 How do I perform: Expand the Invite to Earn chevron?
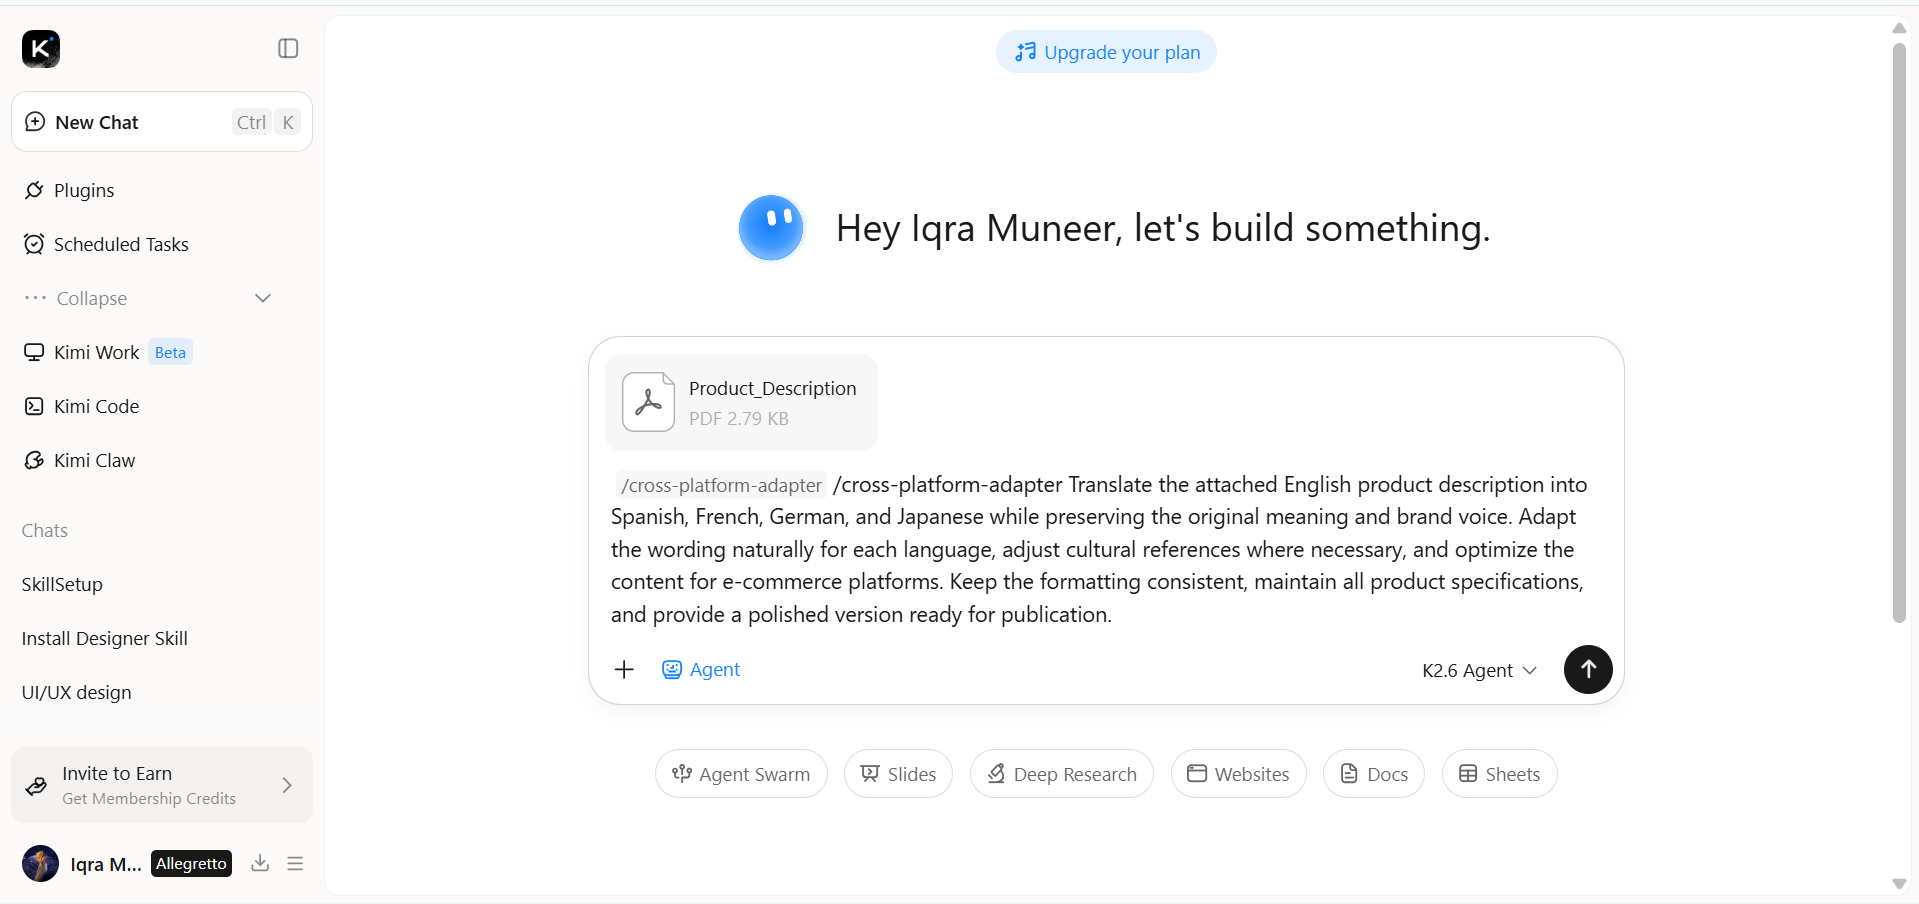287,785
